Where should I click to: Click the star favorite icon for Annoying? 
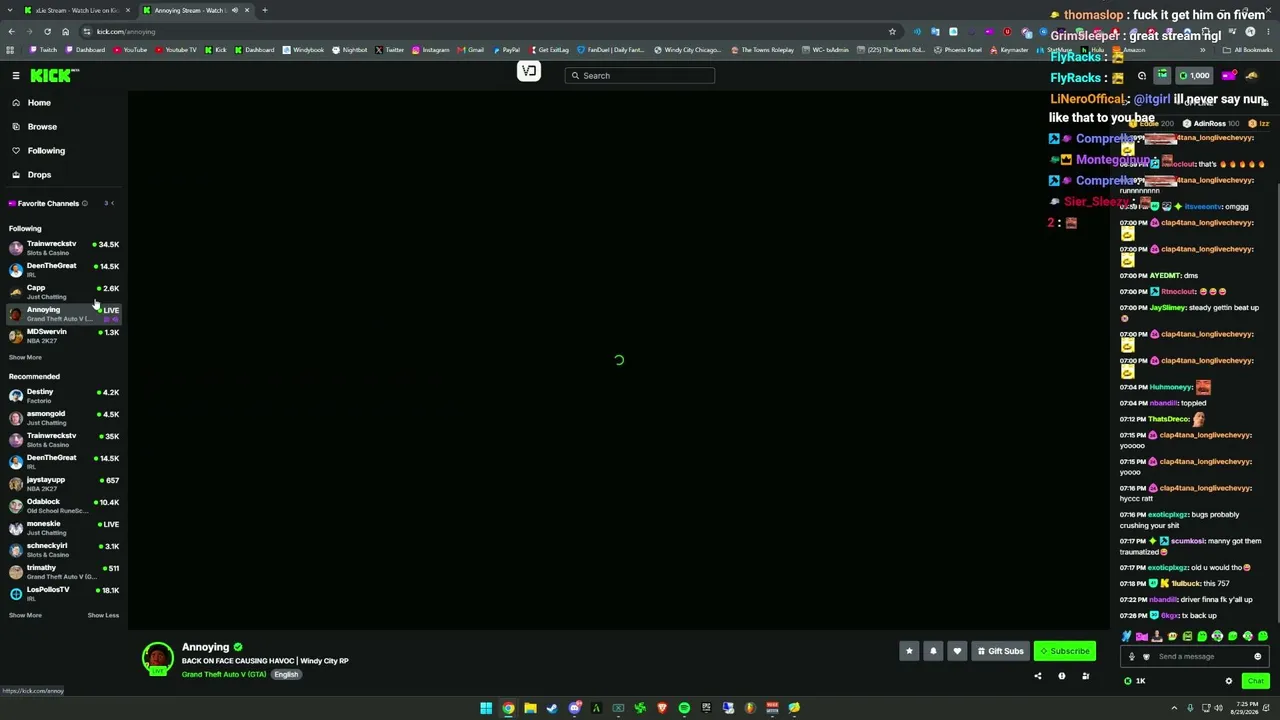pyautogui.click(x=909, y=651)
